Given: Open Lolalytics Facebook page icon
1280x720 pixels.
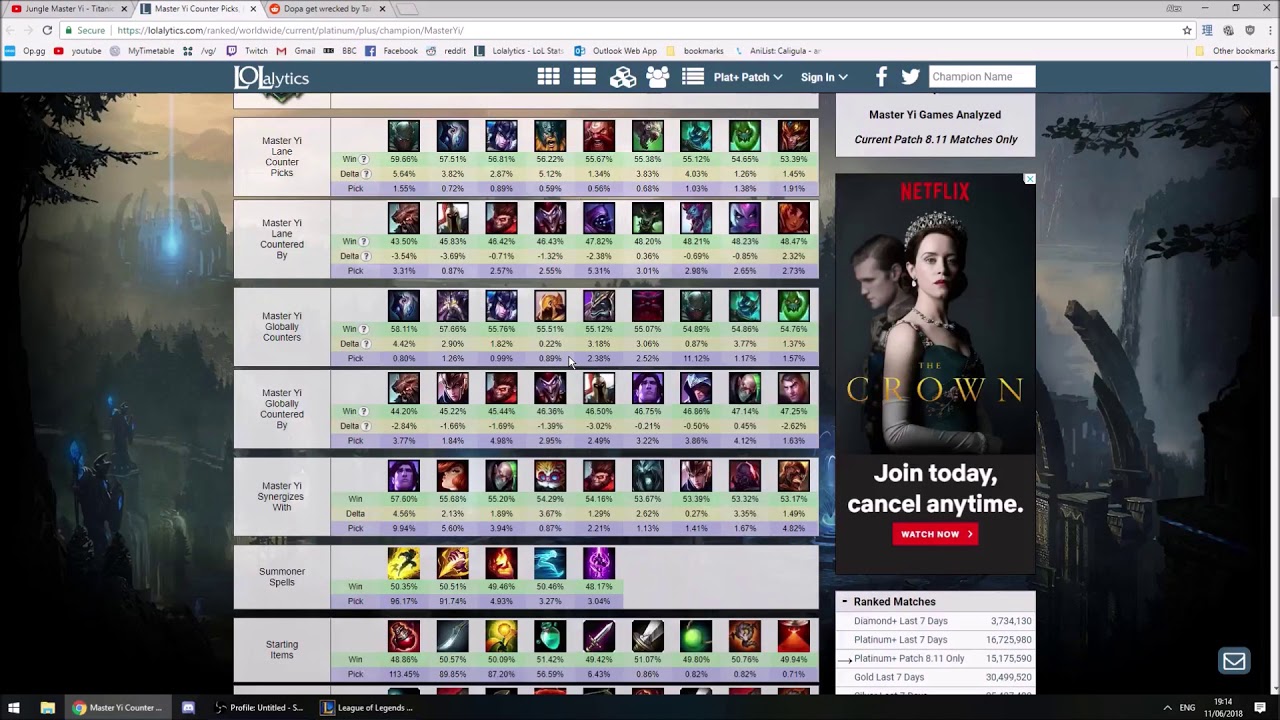Looking at the screenshot, I should [x=881, y=77].
